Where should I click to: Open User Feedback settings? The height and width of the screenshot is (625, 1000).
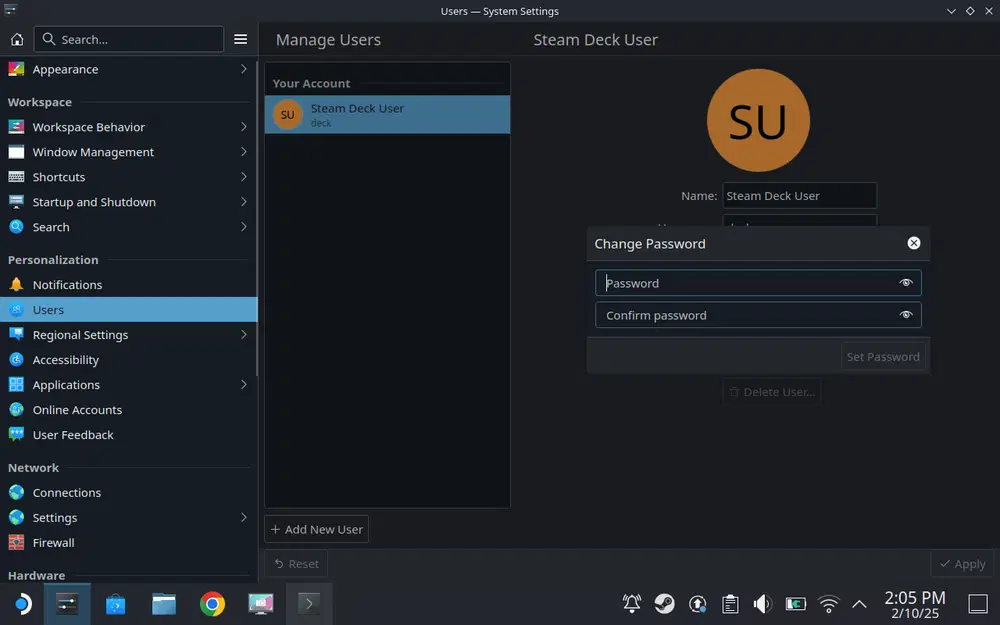(x=128, y=434)
